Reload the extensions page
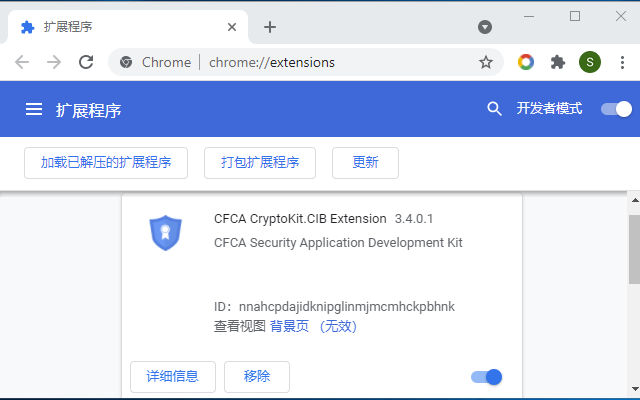The height and width of the screenshot is (400, 640). coord(86,62)
